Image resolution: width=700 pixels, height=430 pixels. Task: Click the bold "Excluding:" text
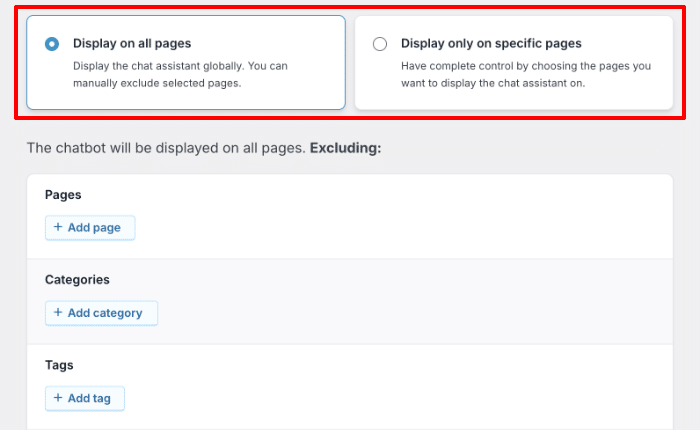click(346, 148)
